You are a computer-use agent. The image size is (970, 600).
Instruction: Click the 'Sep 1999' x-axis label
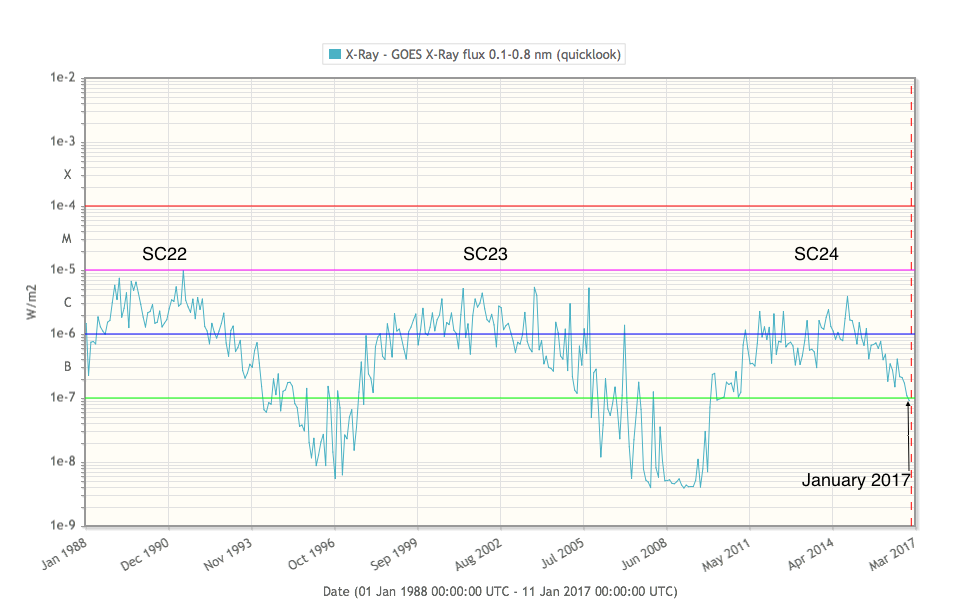pyautogui.click(x=395, y=554)
